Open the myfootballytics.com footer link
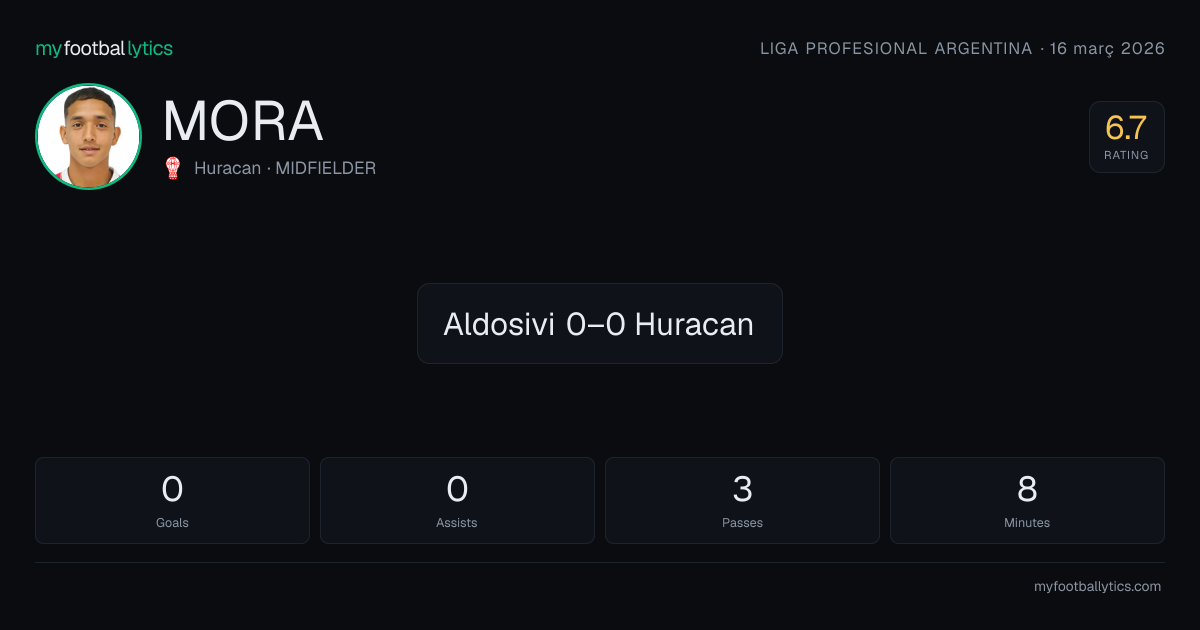Image resolution: width=1200 pixels, height=630 pixels. pyautogui.click(x=1097, y=587)
